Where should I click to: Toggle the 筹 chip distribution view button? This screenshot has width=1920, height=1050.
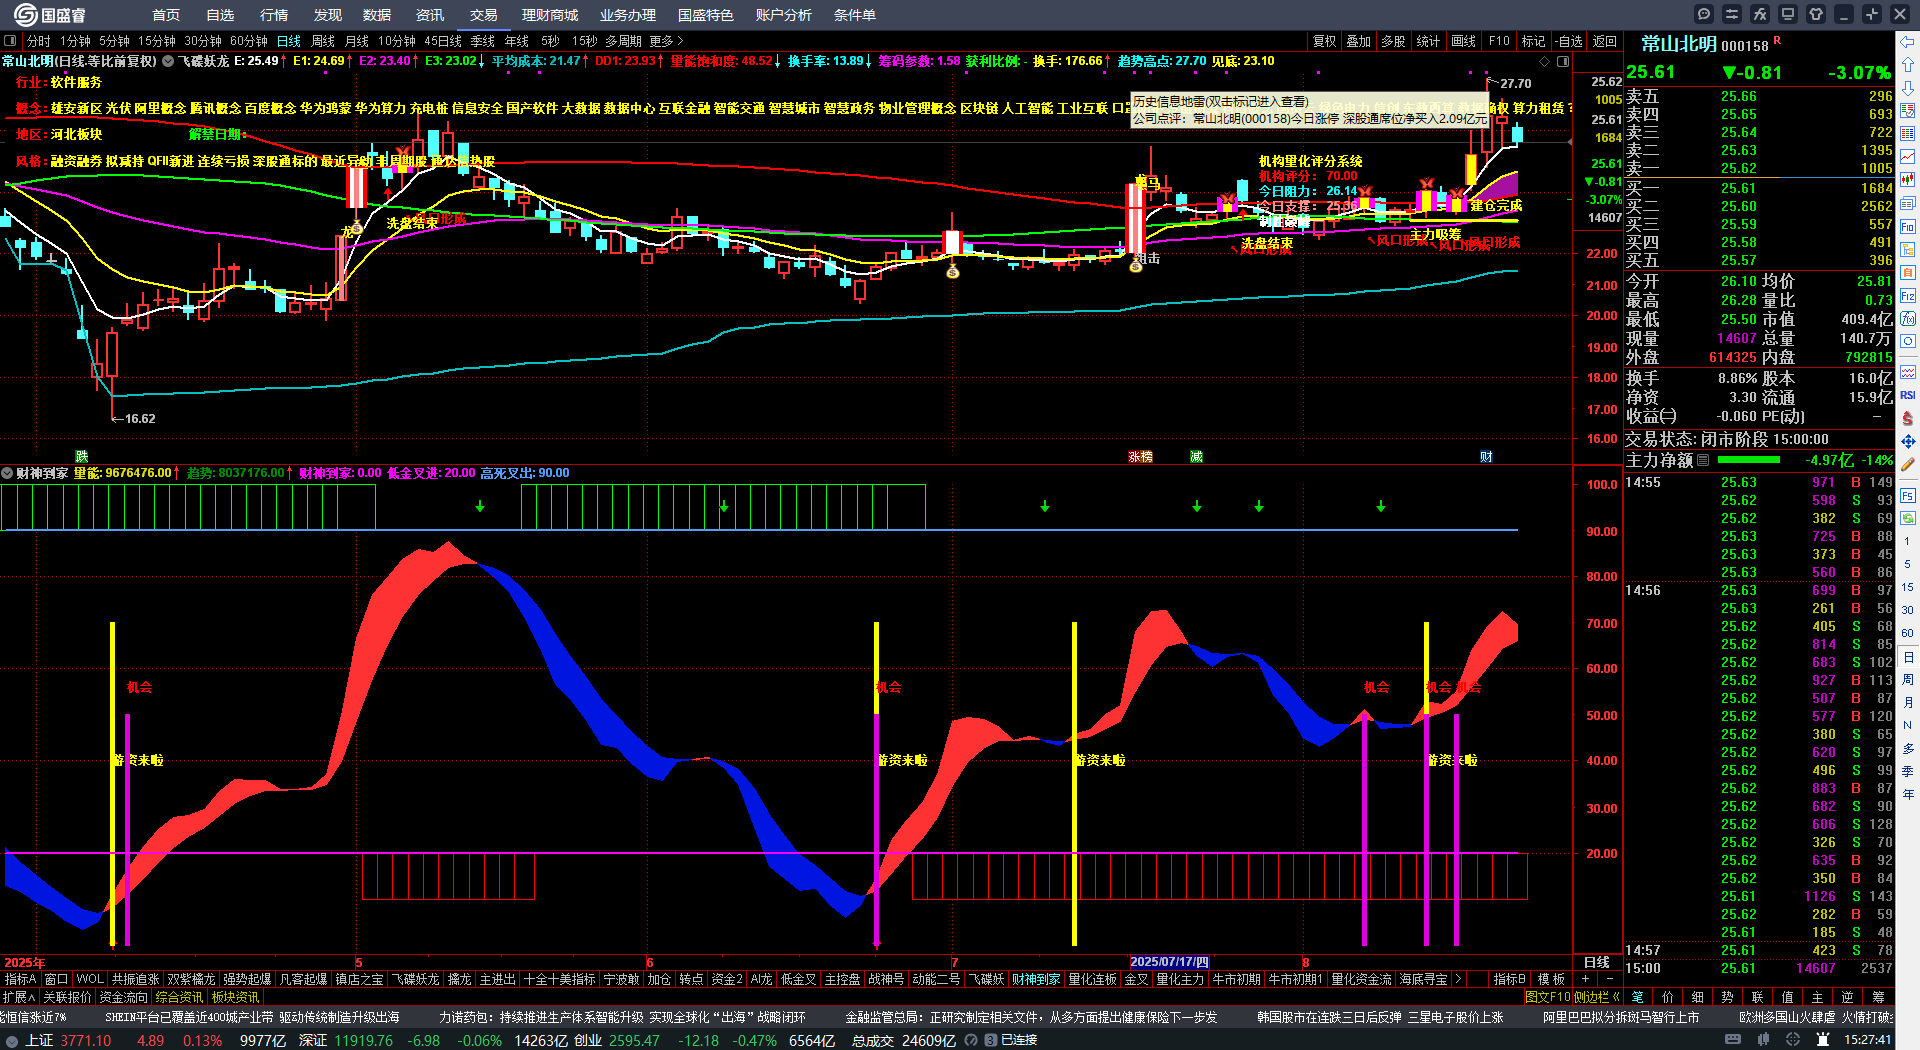pos(1878,997)
